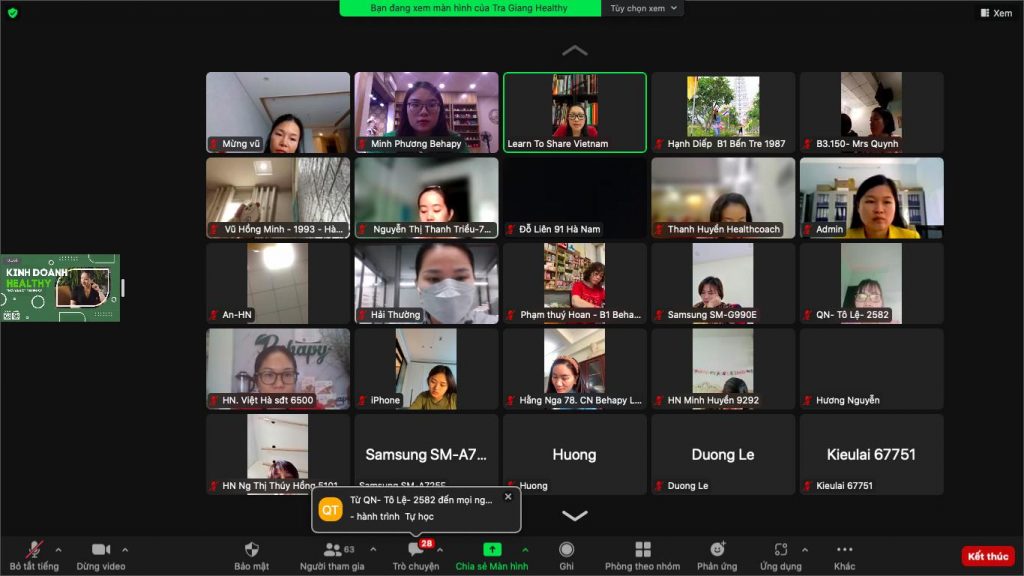Dismiss the QN- Tô Lệ chat notification

click(x=508, y=497)
